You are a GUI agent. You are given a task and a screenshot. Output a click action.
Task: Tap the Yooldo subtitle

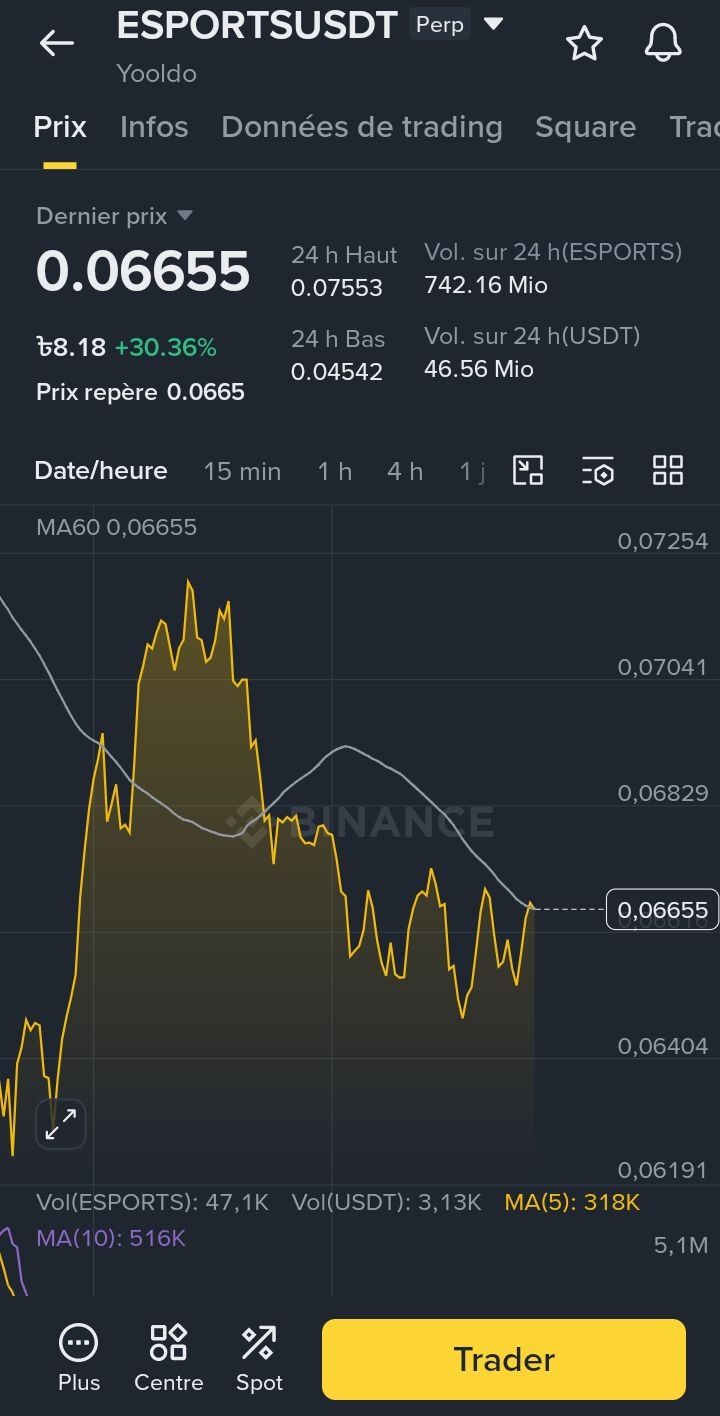pyautogui.click(x=156, y=74)
